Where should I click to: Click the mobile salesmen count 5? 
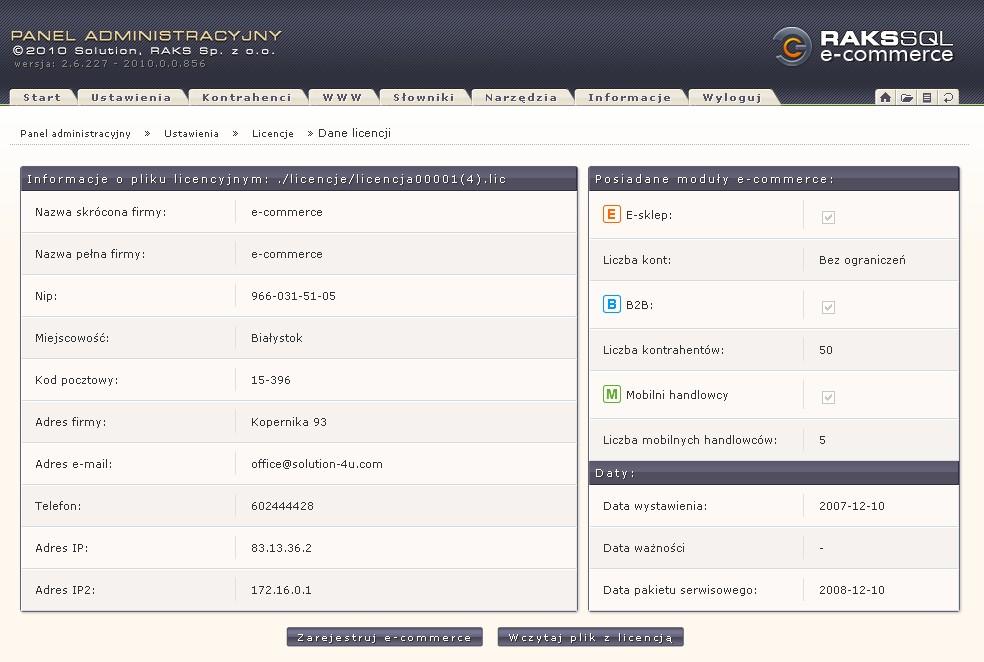(822, 440)
